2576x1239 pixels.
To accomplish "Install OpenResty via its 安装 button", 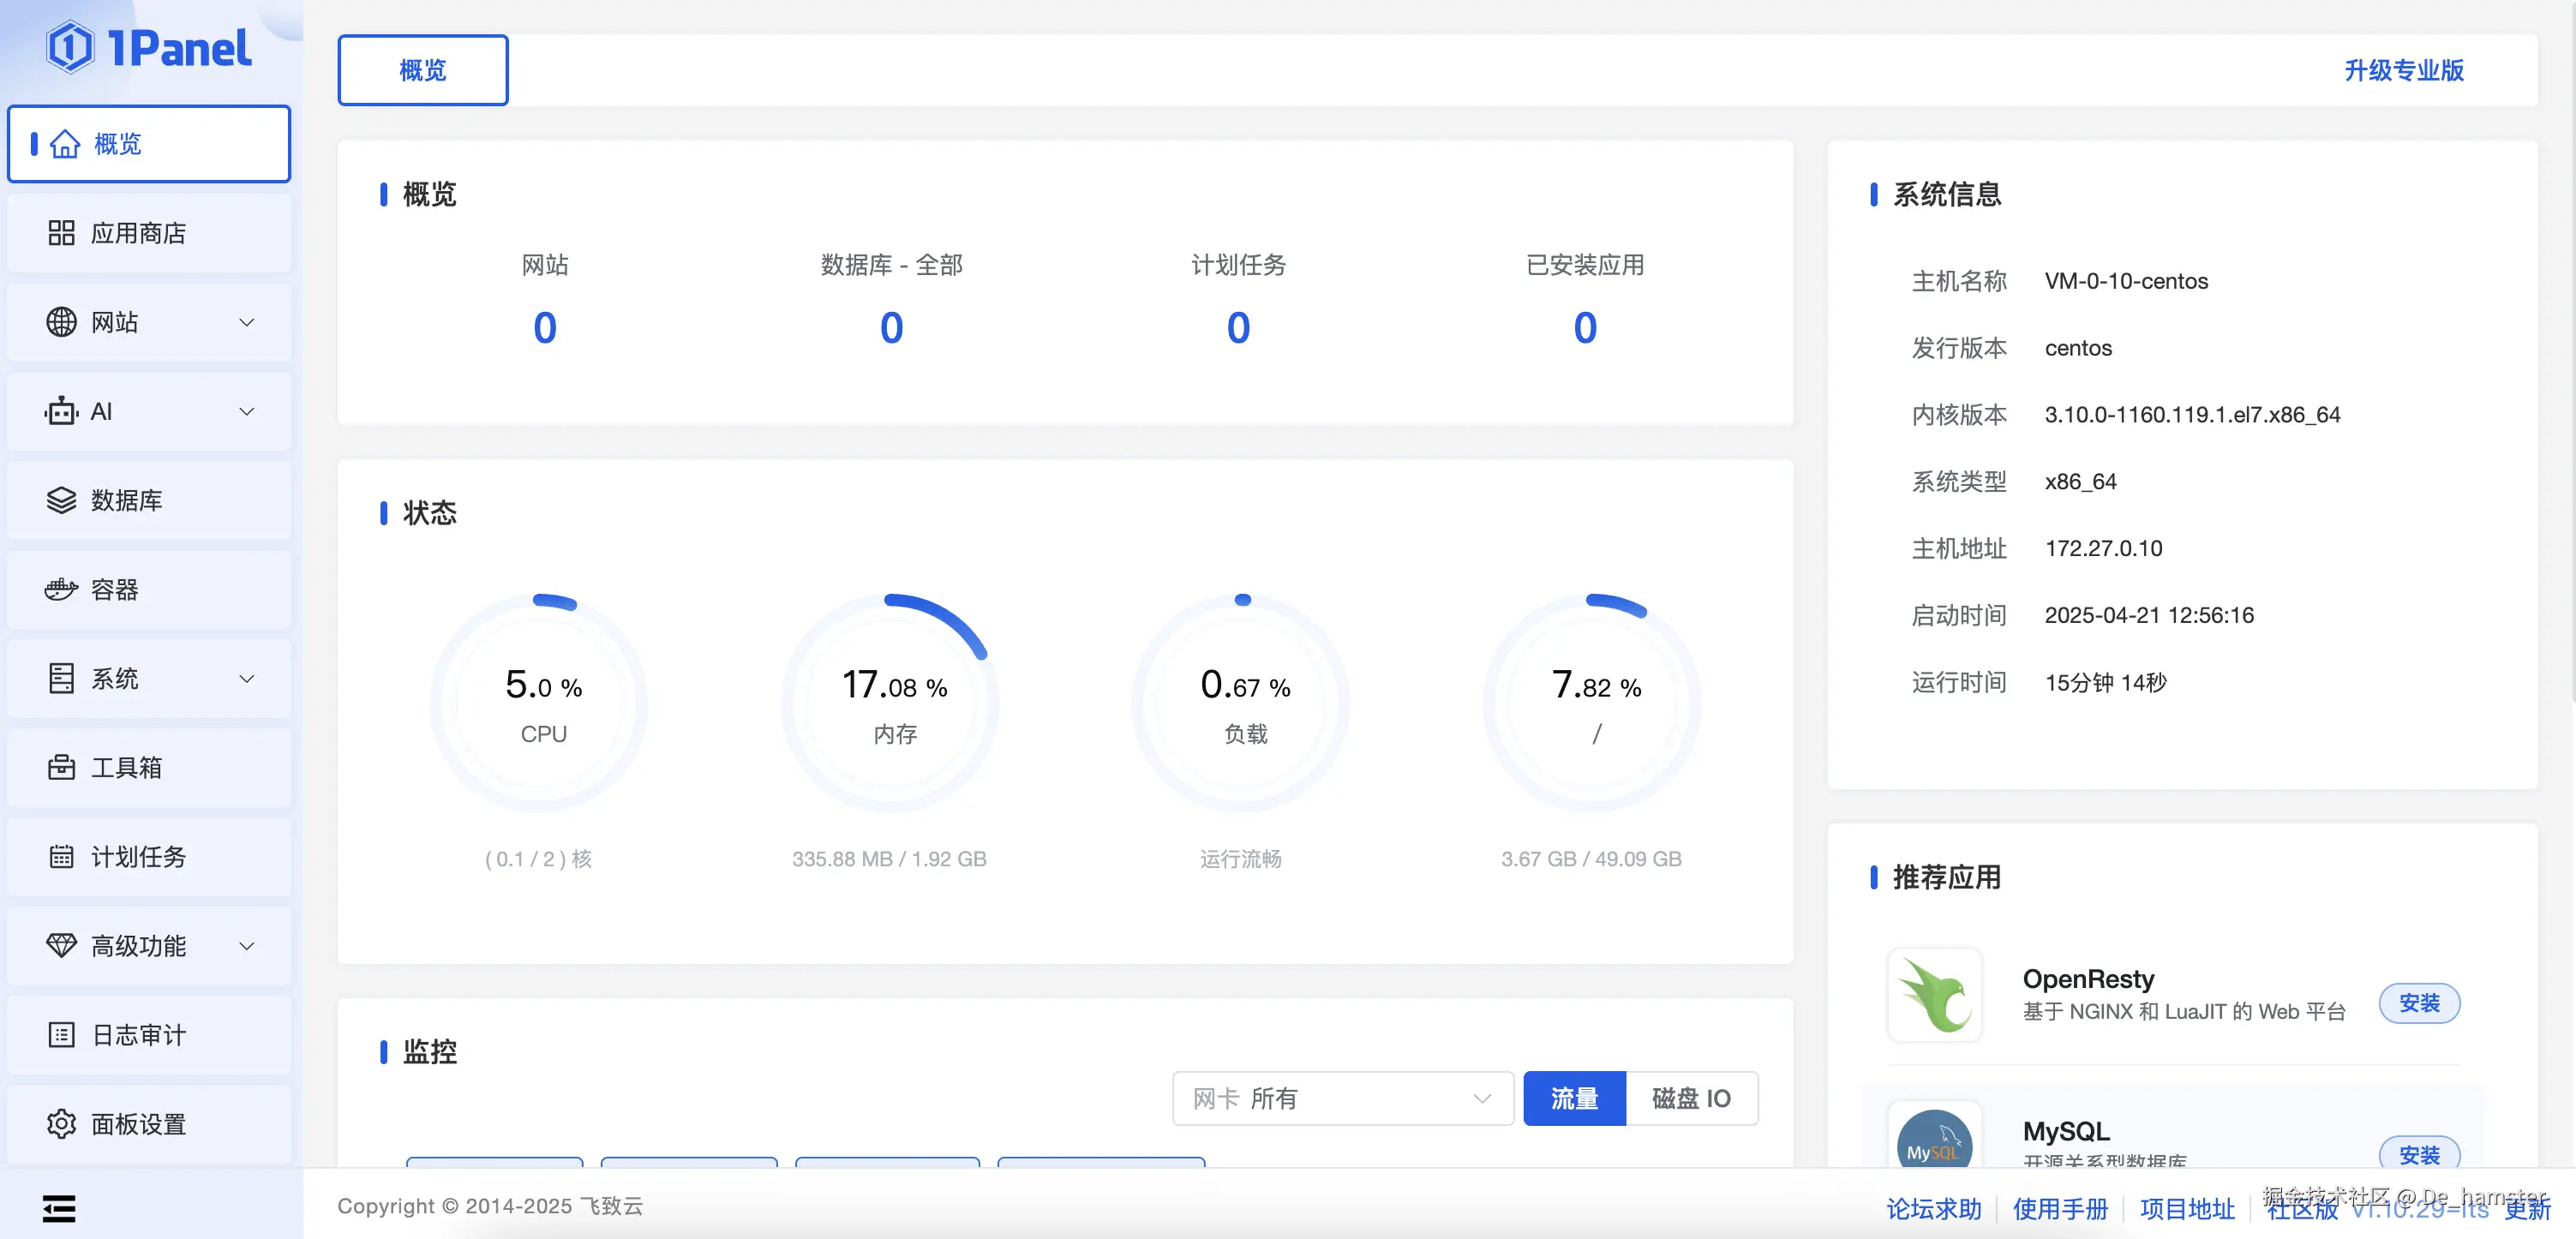I will 2419,1003.
